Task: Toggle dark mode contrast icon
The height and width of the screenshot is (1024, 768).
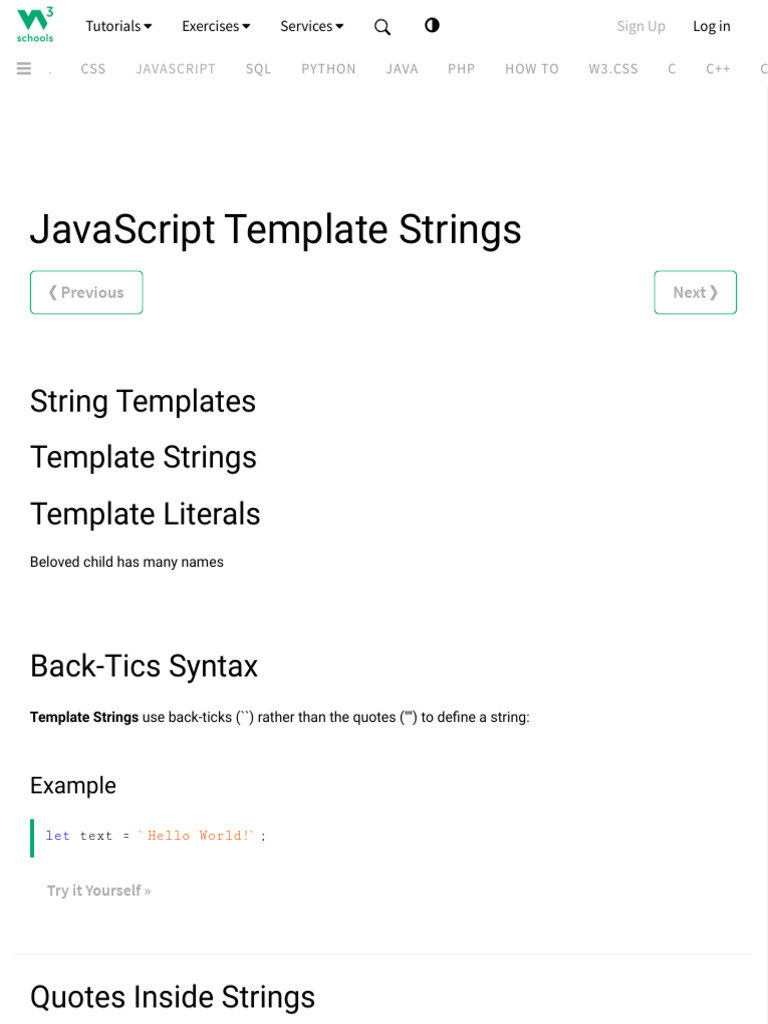Action: click(x=432, y=26)
